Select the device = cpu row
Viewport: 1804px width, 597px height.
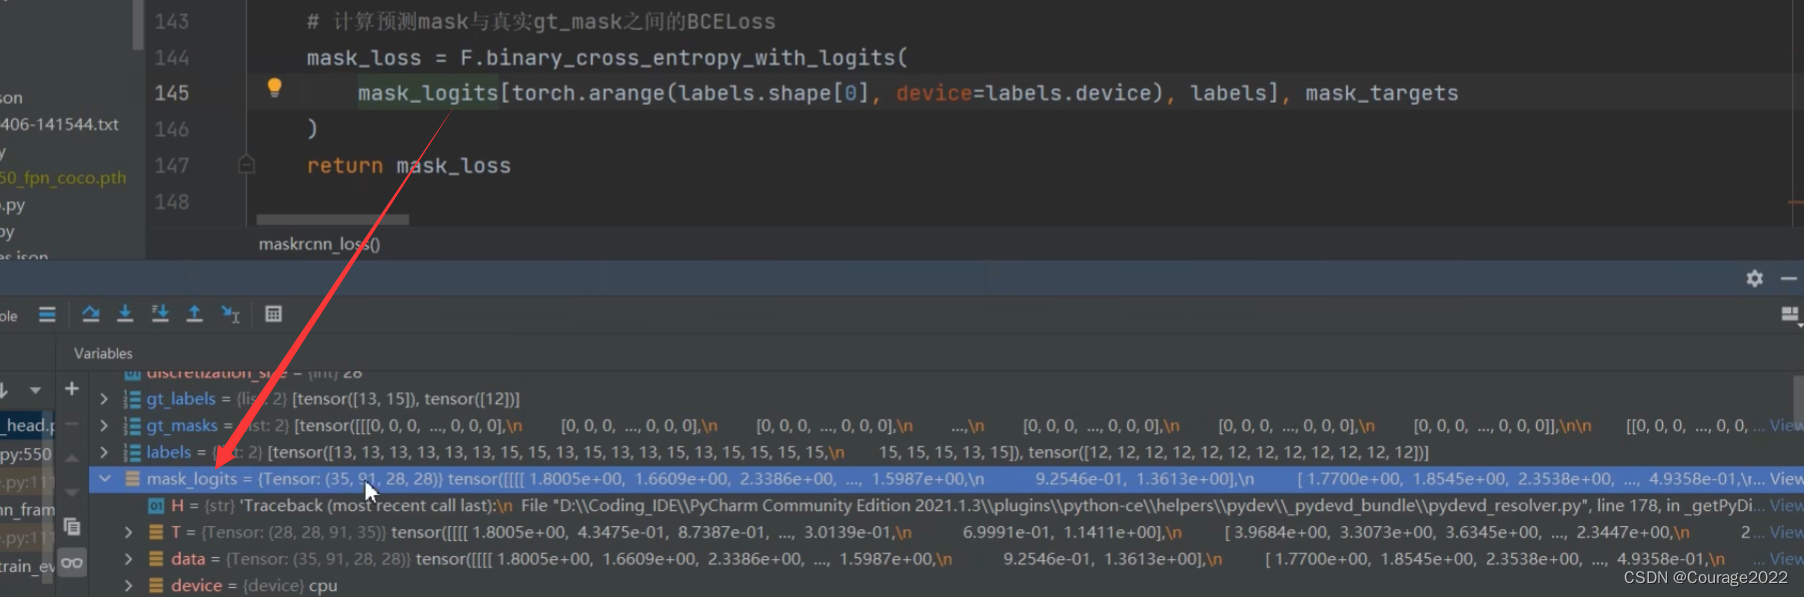click(946, 585)
